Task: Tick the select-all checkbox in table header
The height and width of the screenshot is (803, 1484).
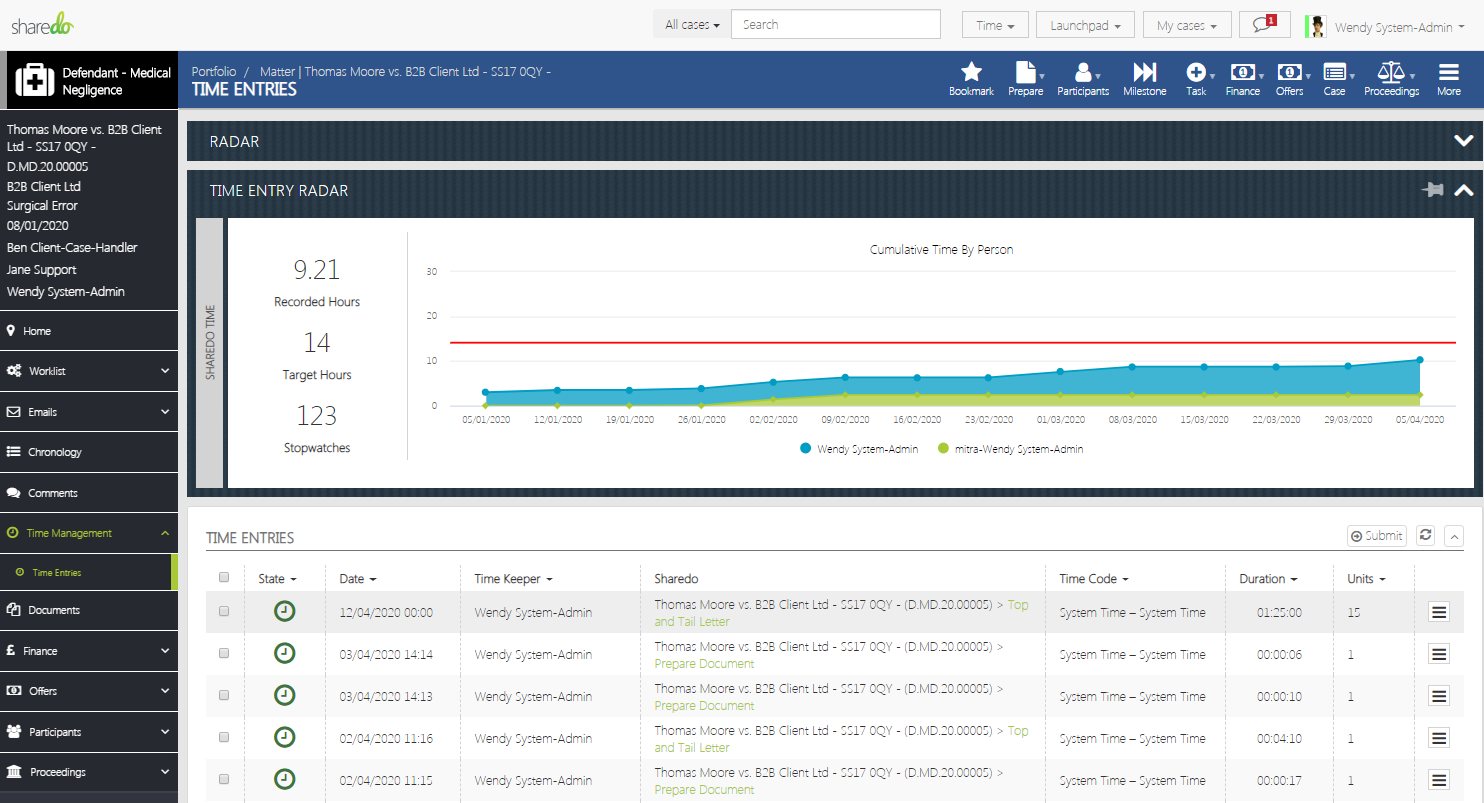Action: (x=224, y=578)
